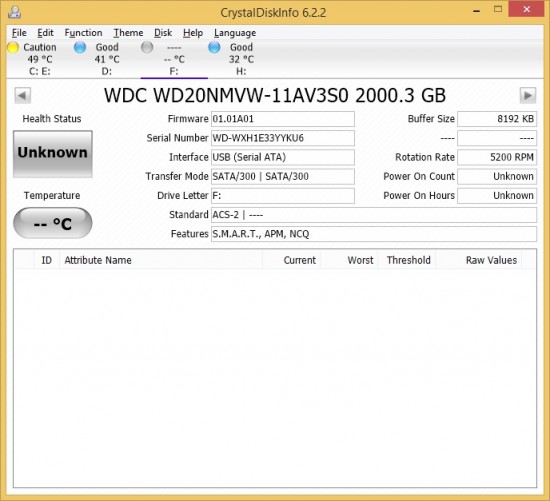Click the Raw Values column header
The image size is (550, 501).
[479, 260]
